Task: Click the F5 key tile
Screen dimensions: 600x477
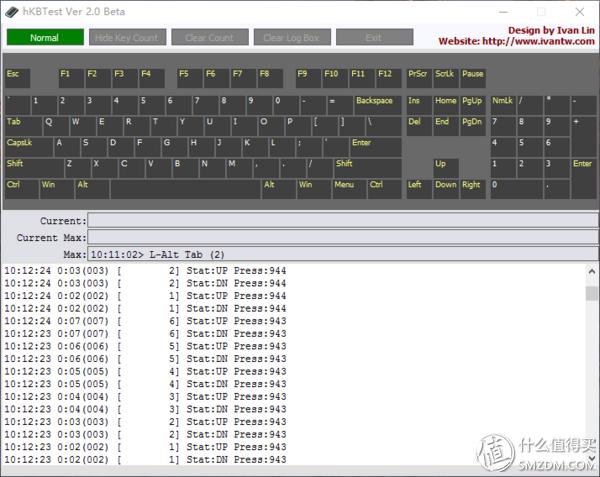Action: tap(190, 78)
